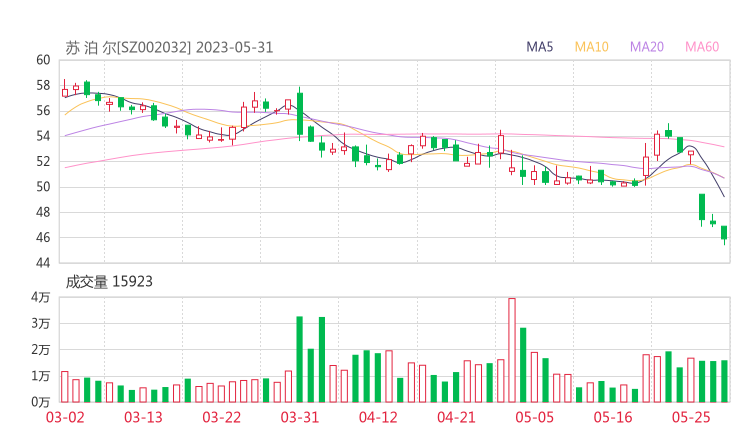
Task: Click the 60 price axis label
Action: tap(43, 60)
